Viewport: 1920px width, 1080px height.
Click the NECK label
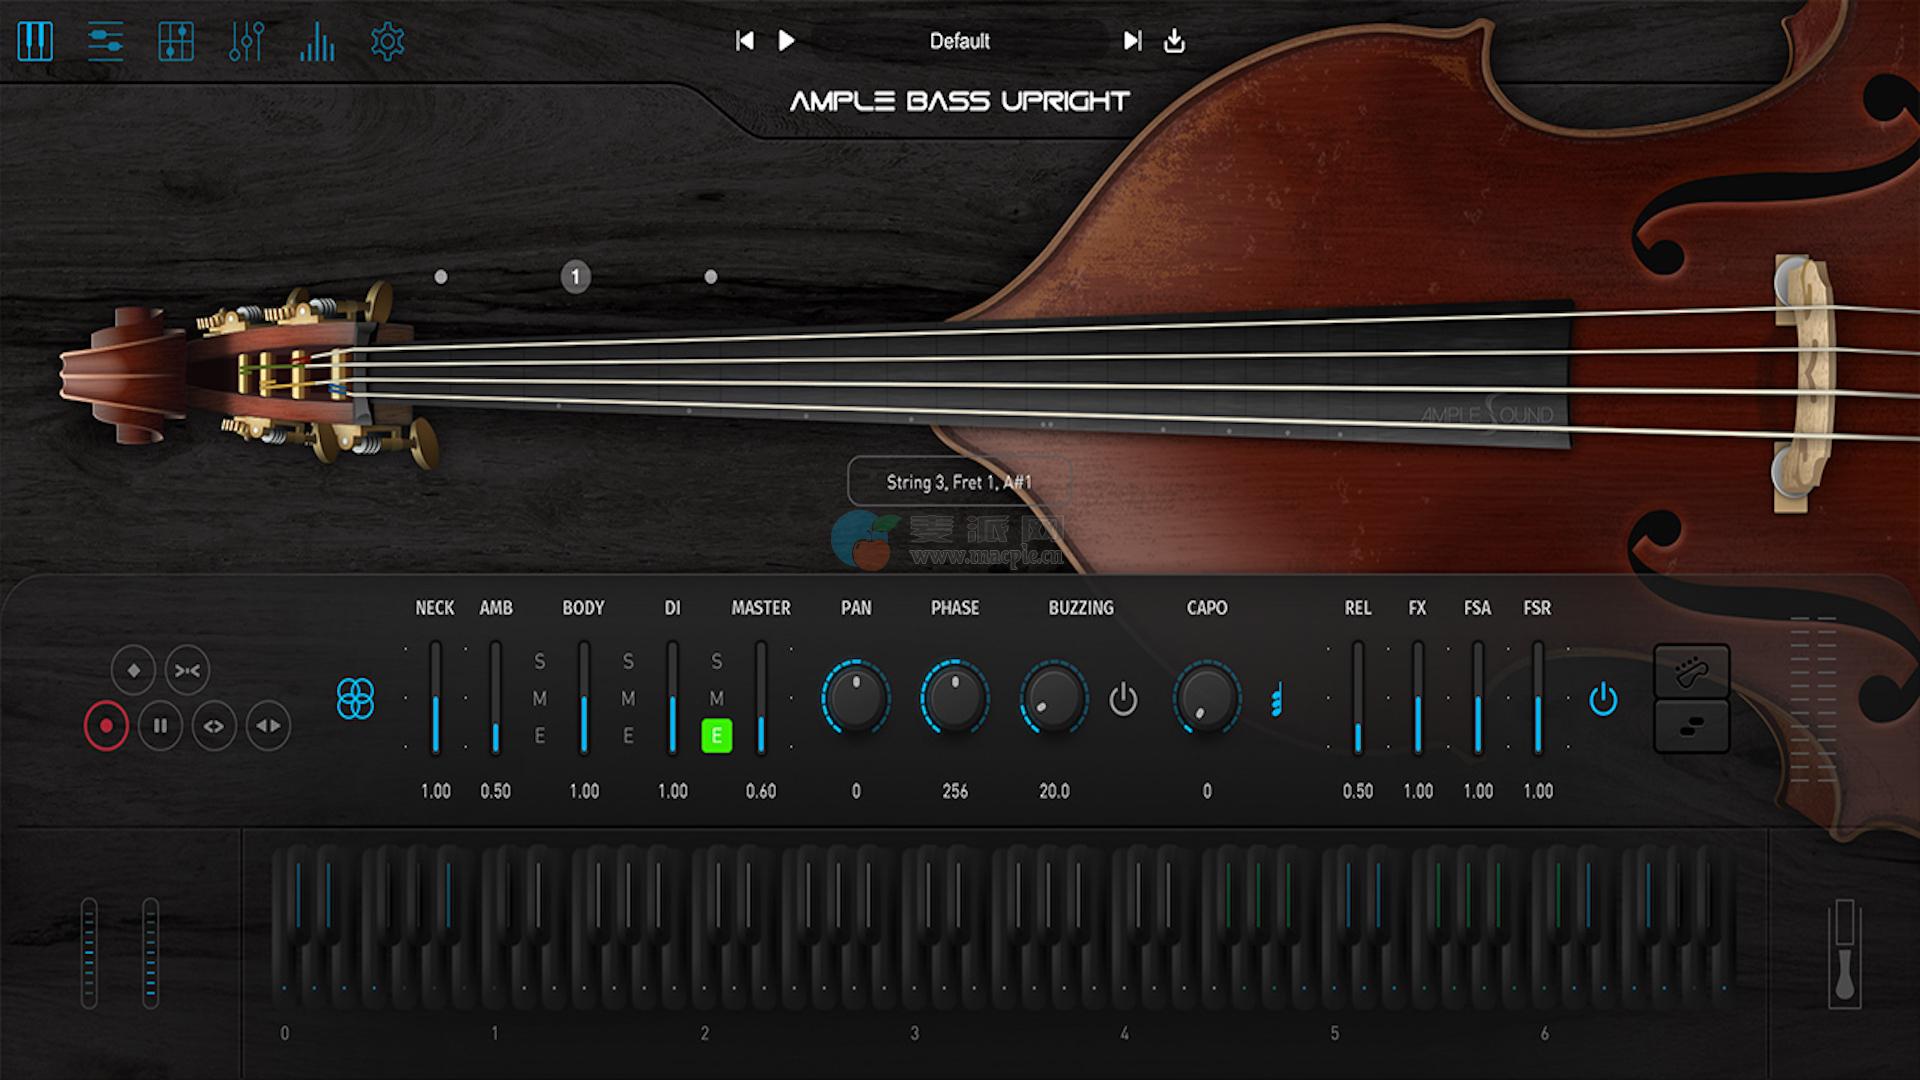(435, 608)
